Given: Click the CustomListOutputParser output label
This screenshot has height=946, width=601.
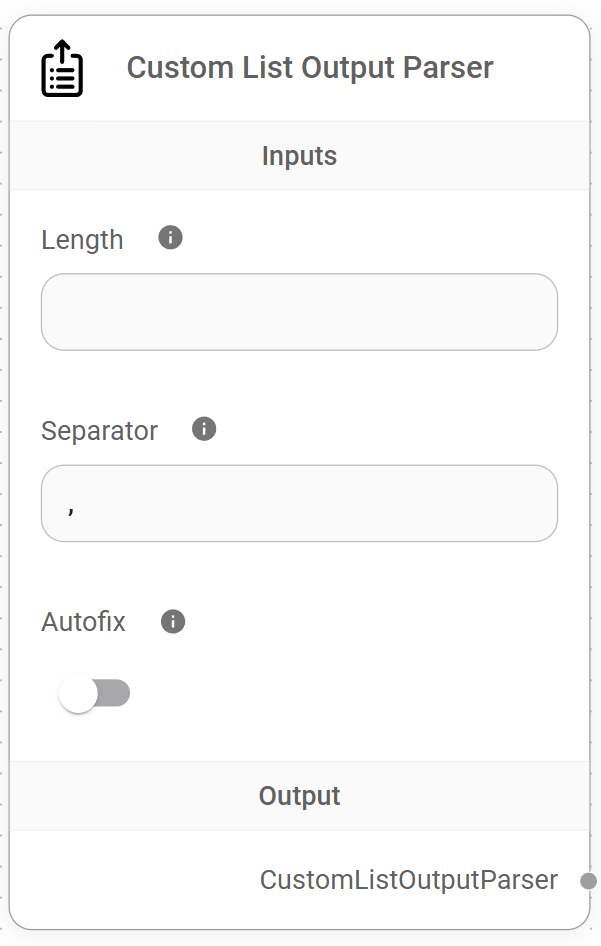Looking at the screenshot, I should click(x=408, y=880).
